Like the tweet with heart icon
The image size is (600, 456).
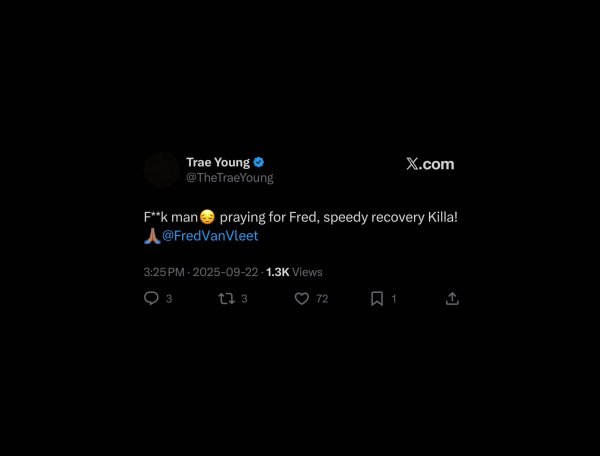coord(302,299)
